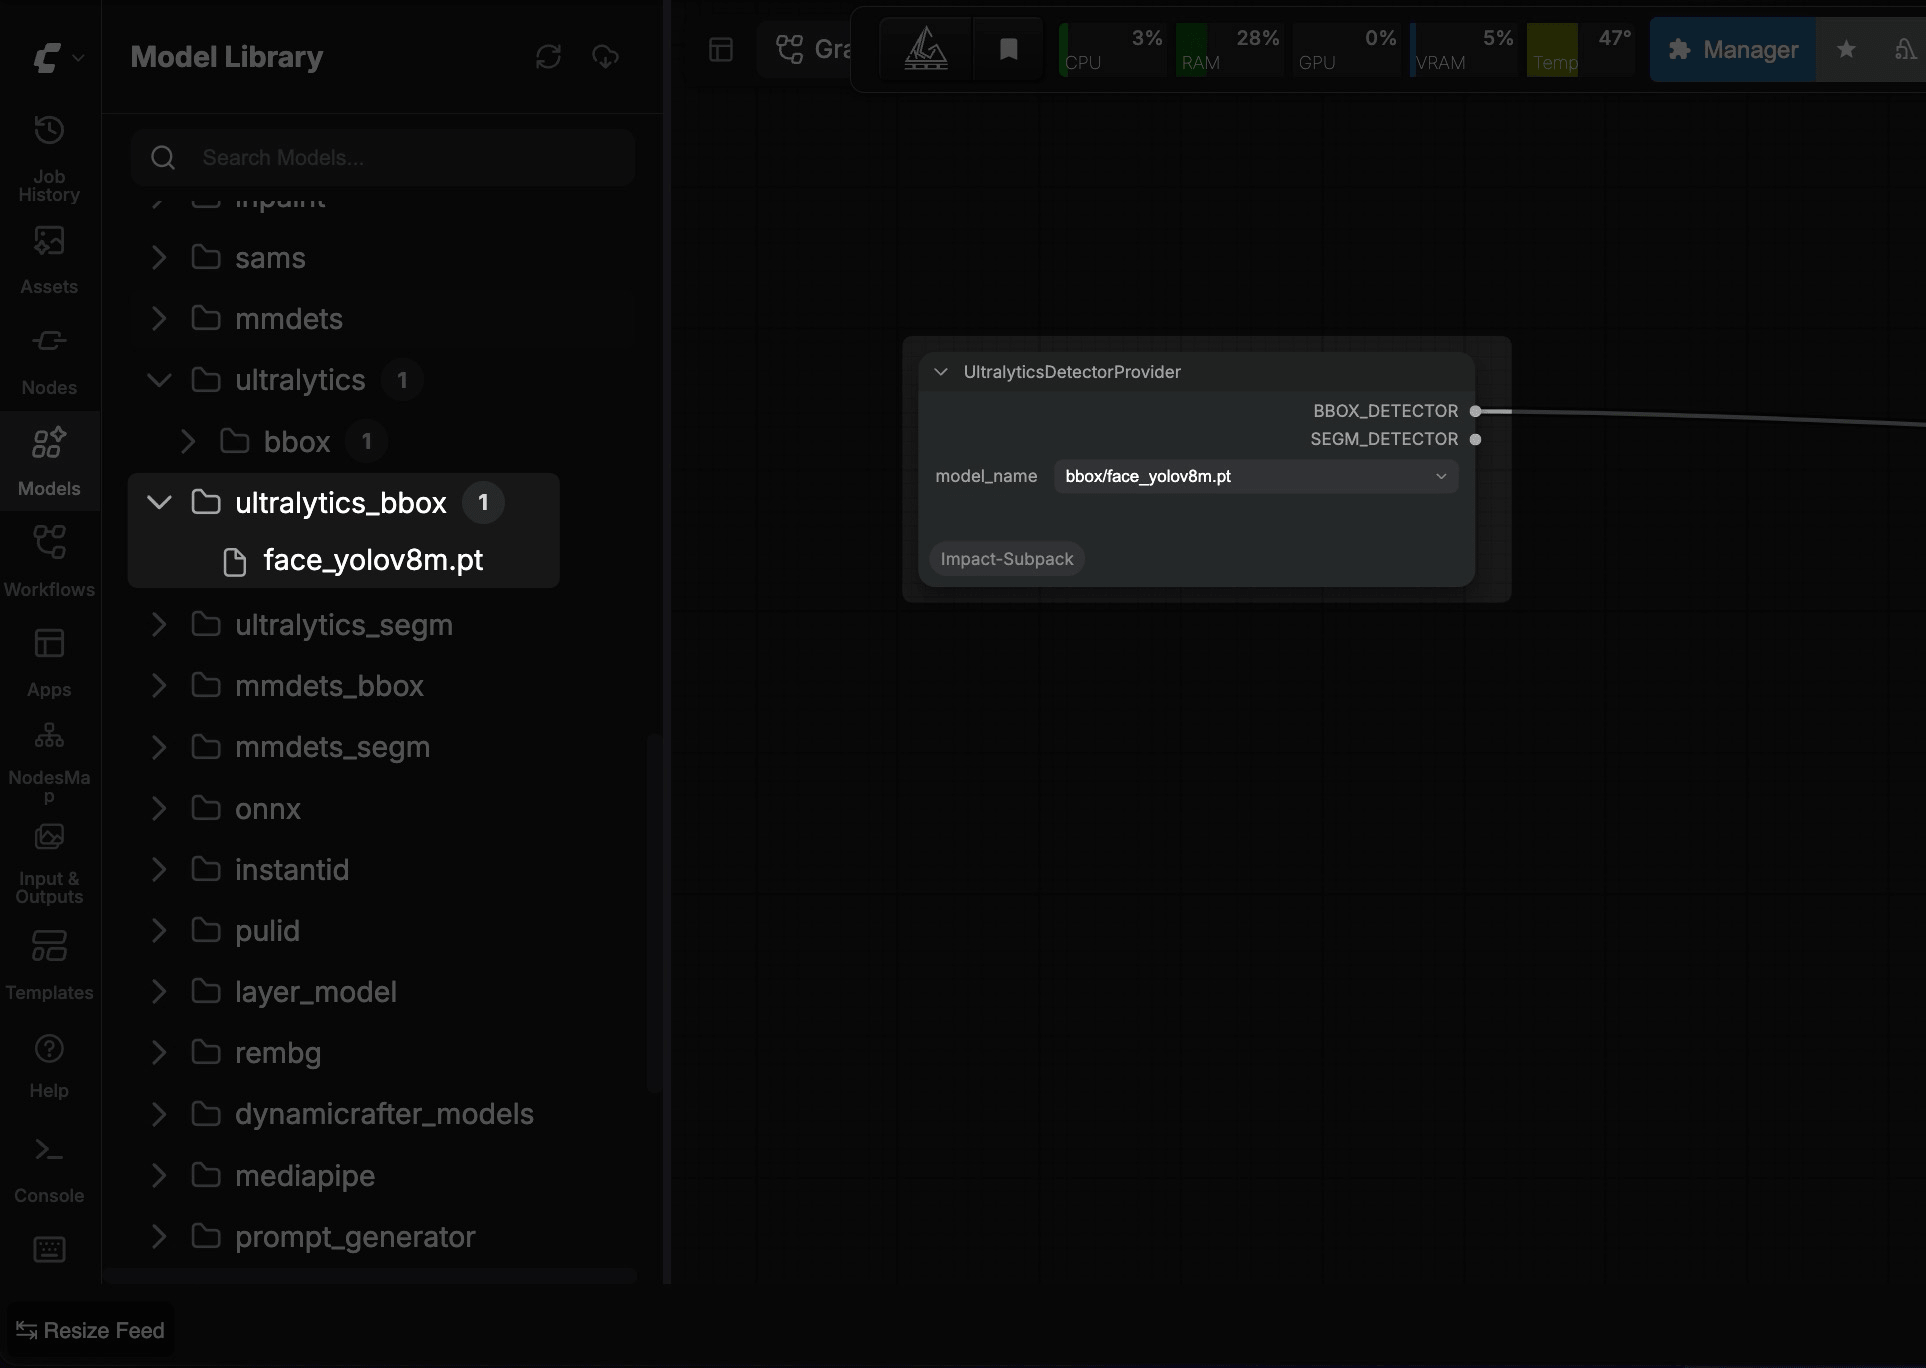This screenshot has height=1368, width=1926.
Task: Expand the layer_model folder
Action: [x=159, y=992]
